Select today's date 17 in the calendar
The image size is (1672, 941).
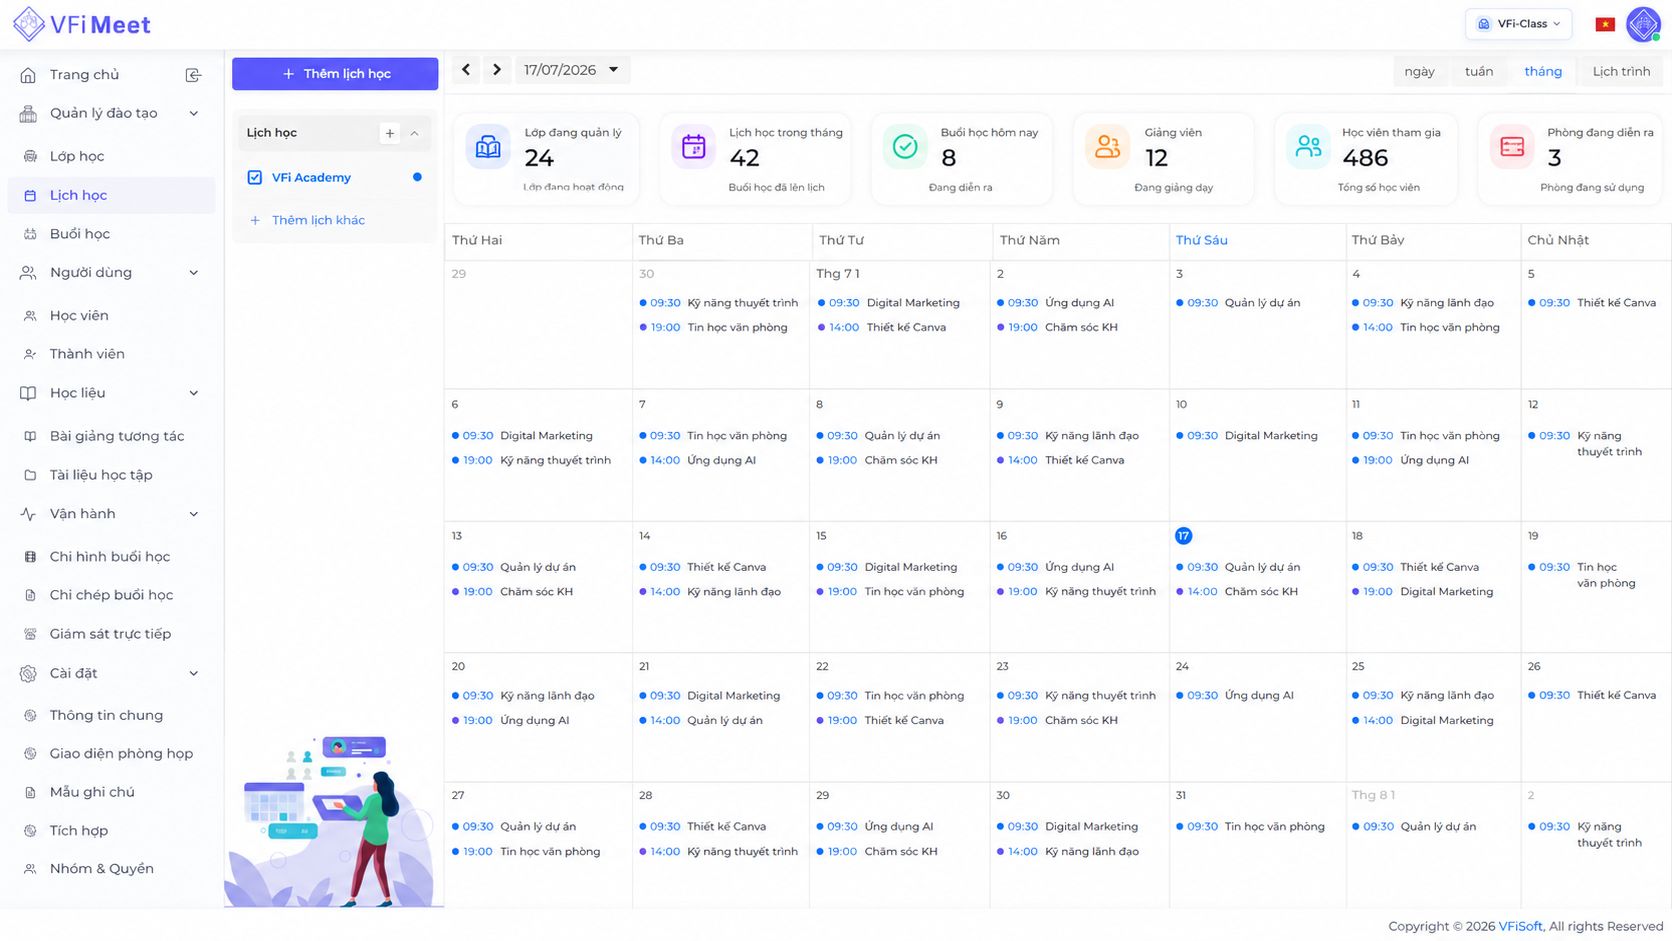(1183, 536)
